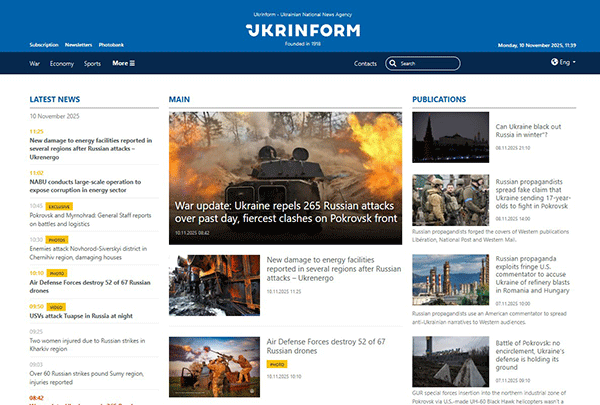This screenshot has width=600, height=405.
Task: Open latest news Air Defense Forces destroy drones
Action: pos(90,286)
